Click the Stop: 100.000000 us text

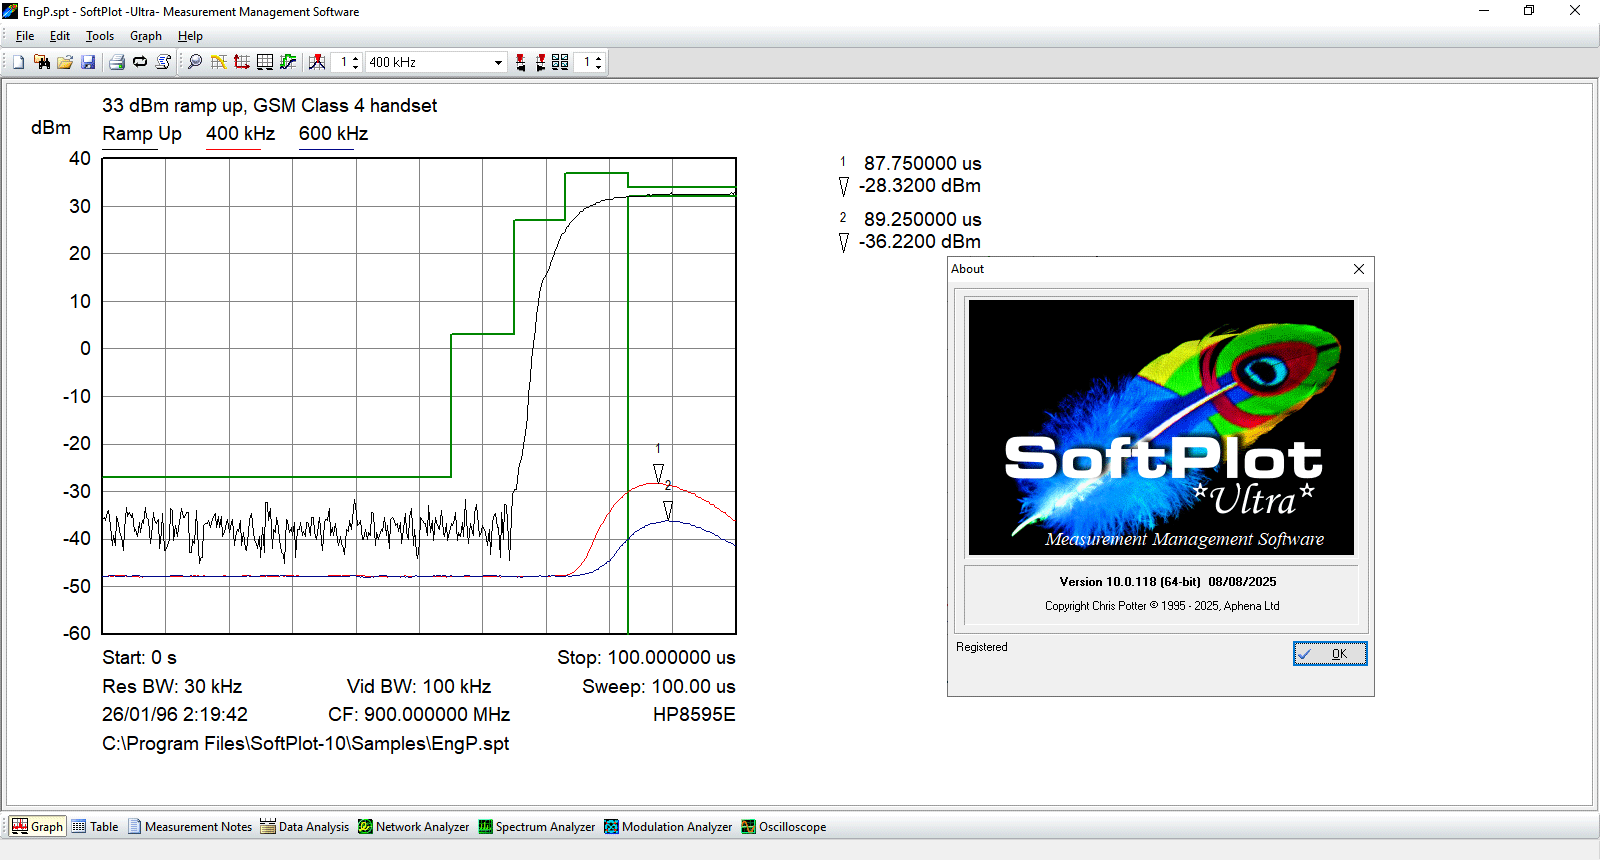pyautogui.click(x=646, y=658)
